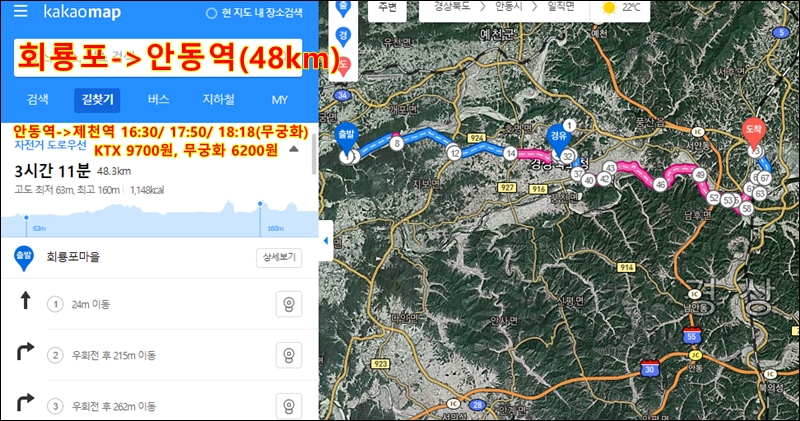This screenshot has height=421, width=800.
Task: Click the 경유 waypoint pin on the map
Action: 558,140
